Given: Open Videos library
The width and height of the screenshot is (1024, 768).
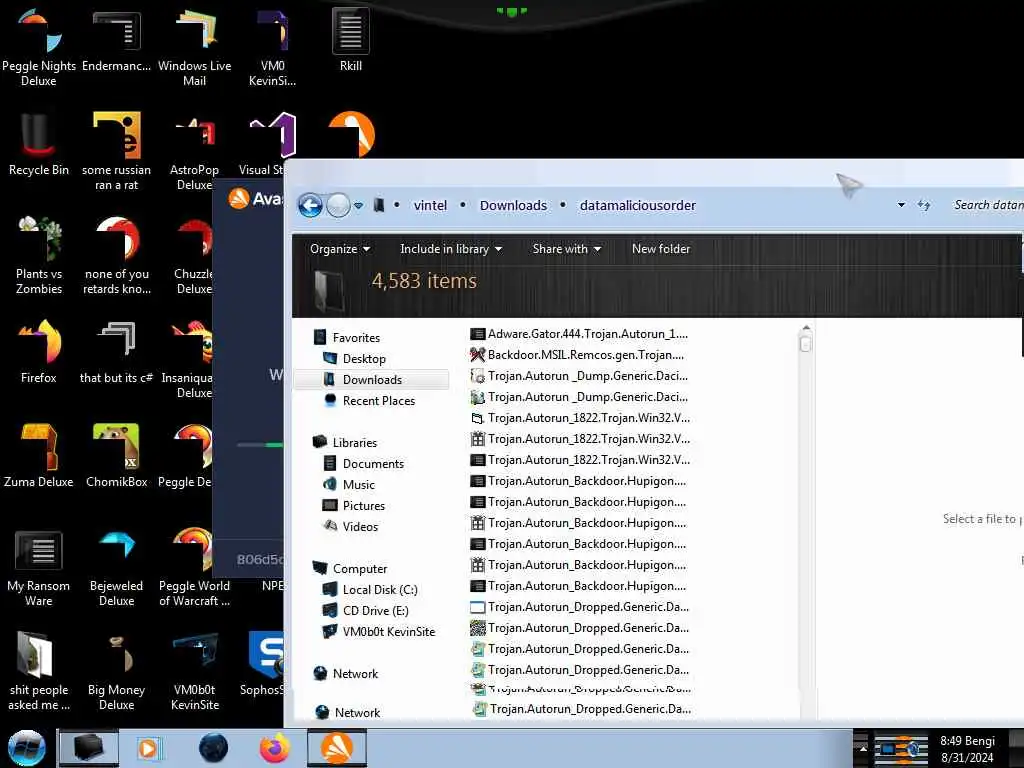Looking at the screenshot, I should pyautogui.click(x=360, y=526).
